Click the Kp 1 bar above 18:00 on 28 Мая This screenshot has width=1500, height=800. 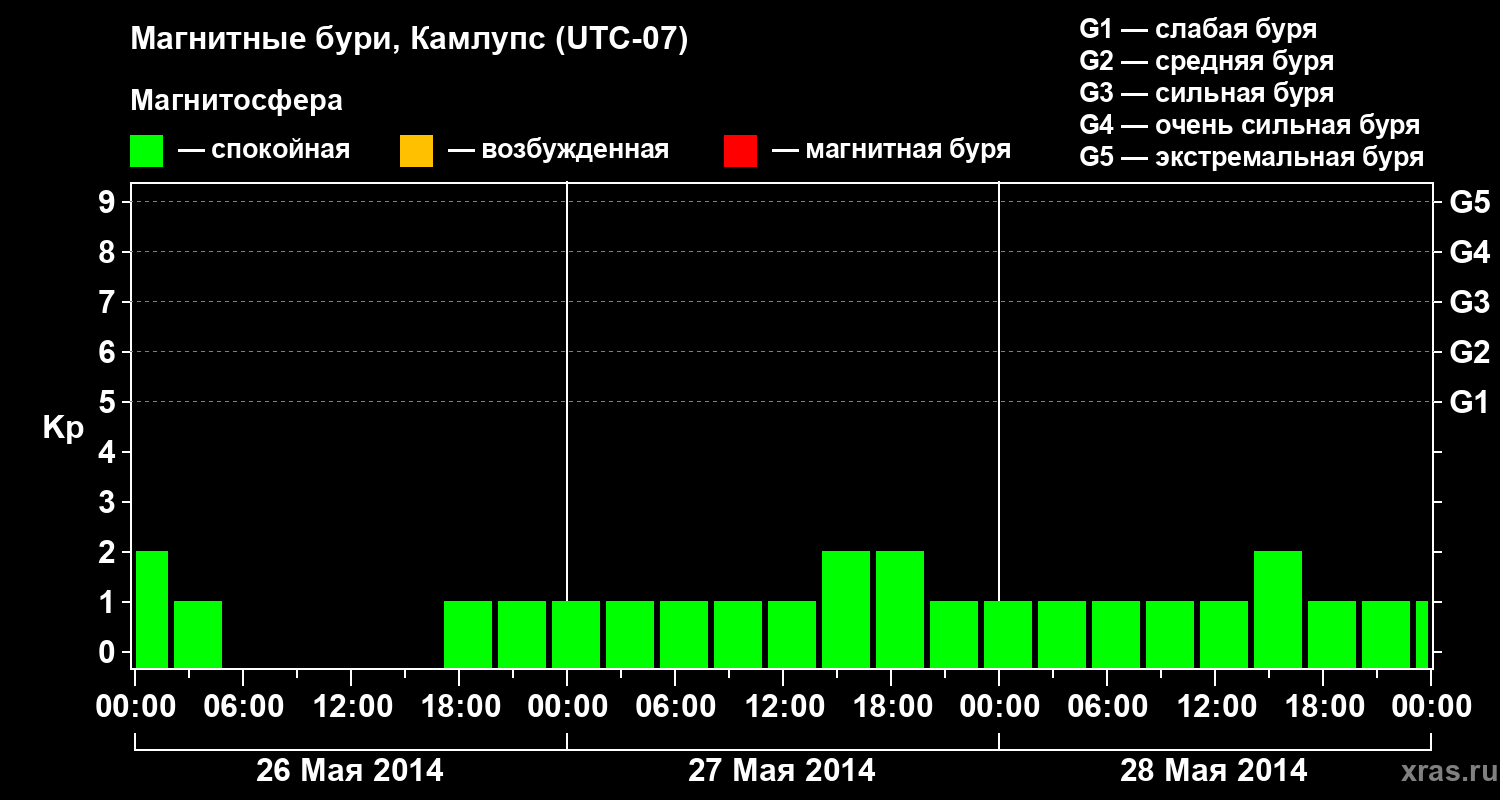[1332, 634]
